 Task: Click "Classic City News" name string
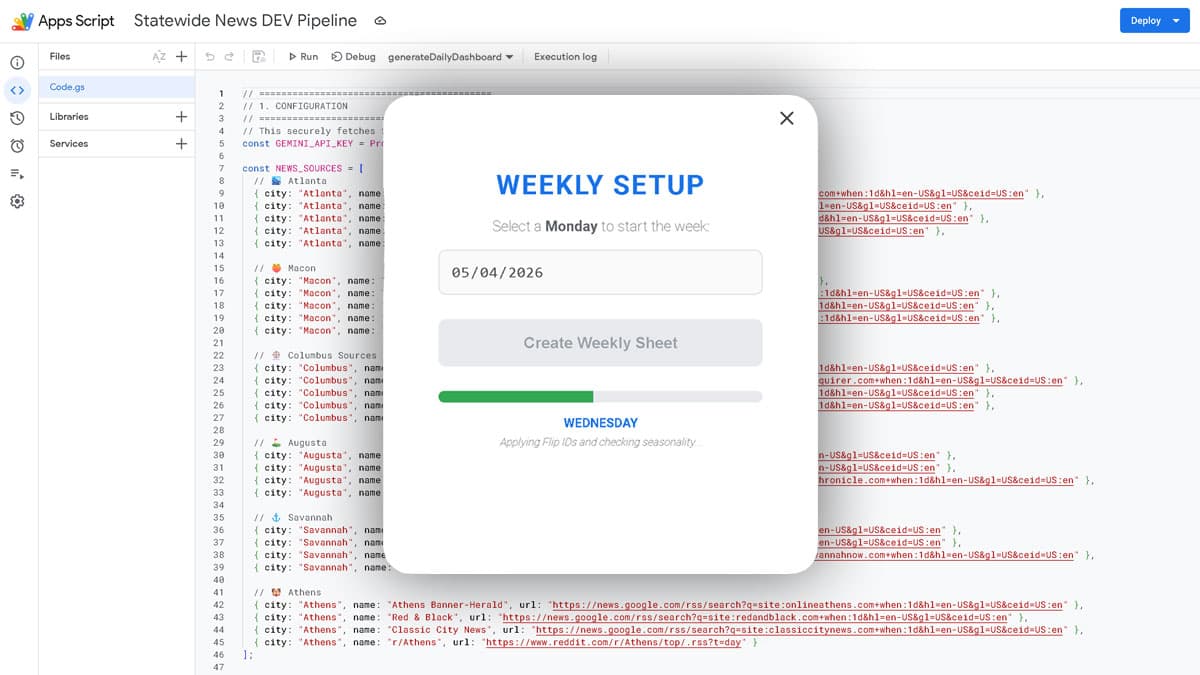(438, 630)
